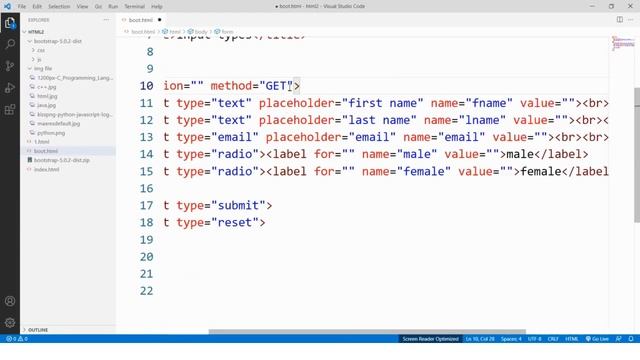The image size is (640, 360).
Task: Click the VS Code logo in title bar
Action: coord(7,6)
